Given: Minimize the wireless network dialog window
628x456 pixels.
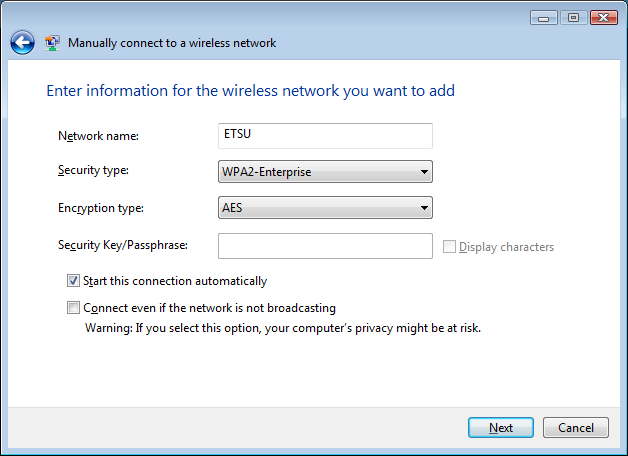Looking at the screenshot, I should (544, 17).
